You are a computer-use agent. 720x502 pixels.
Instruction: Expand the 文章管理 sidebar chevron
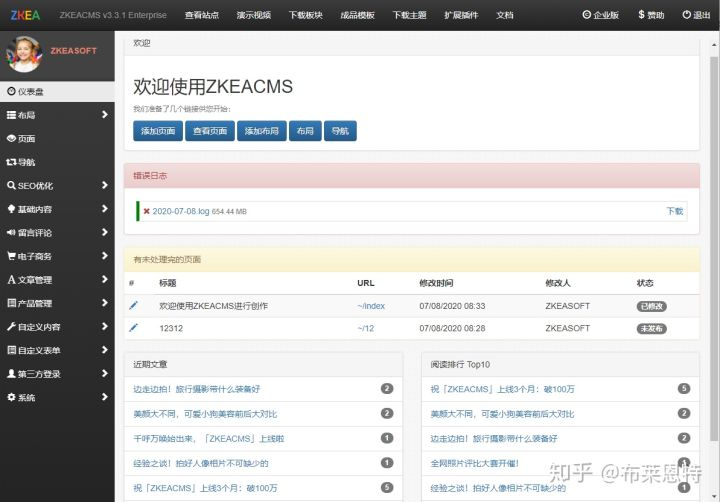[105, 279]
